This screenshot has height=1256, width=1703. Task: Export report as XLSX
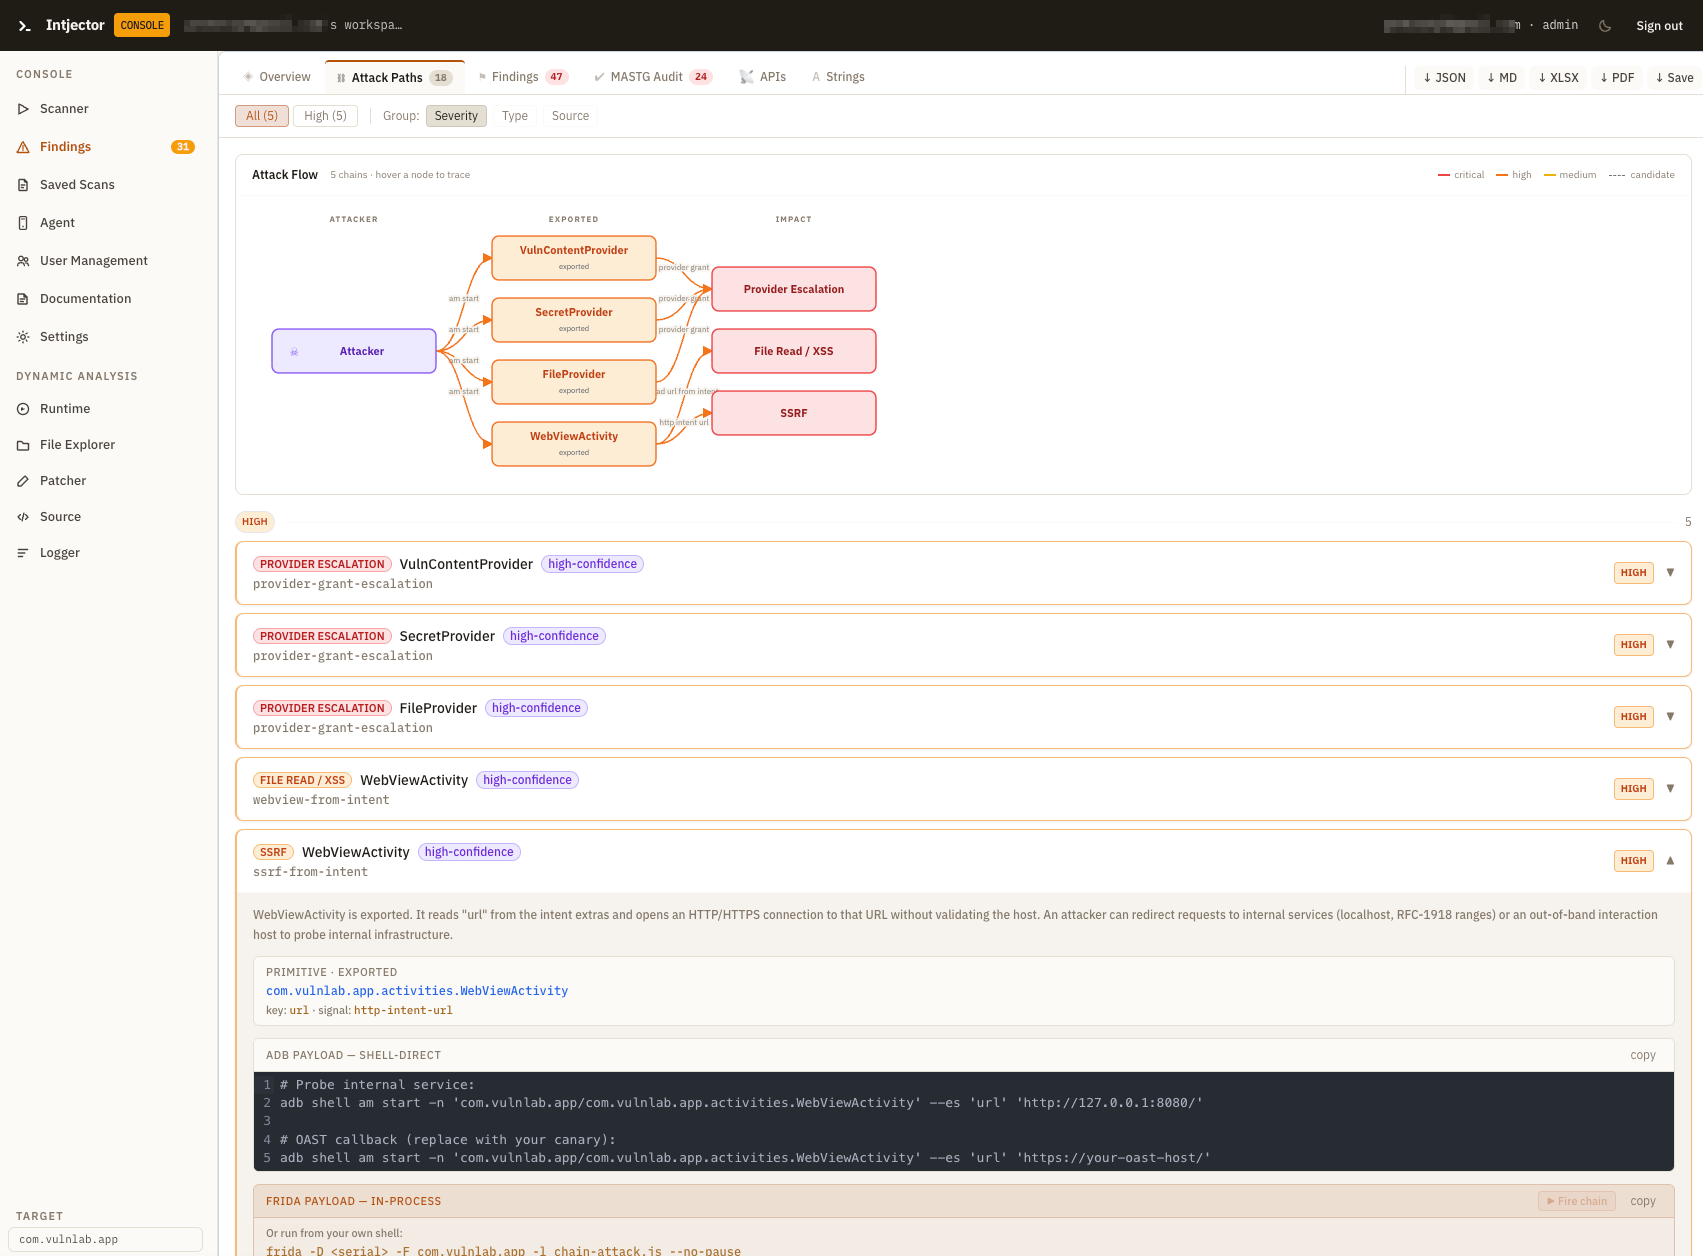click(1559, 77)
